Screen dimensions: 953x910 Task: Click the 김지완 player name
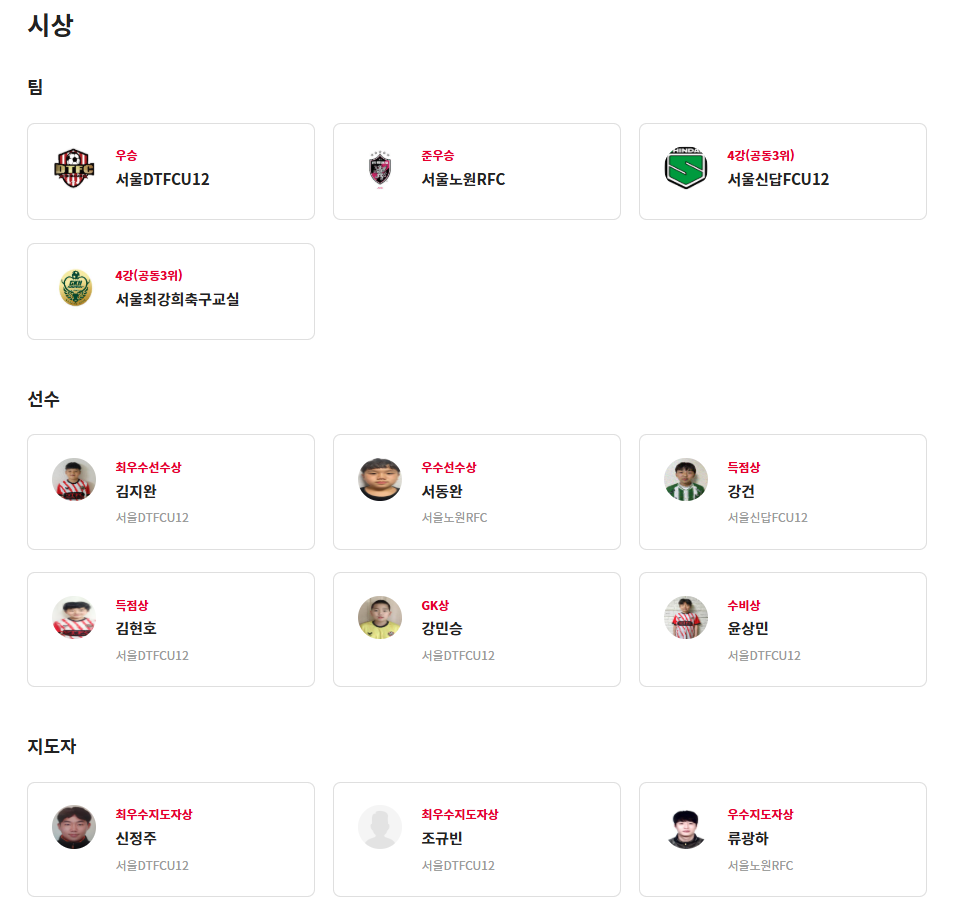[136, 491]
